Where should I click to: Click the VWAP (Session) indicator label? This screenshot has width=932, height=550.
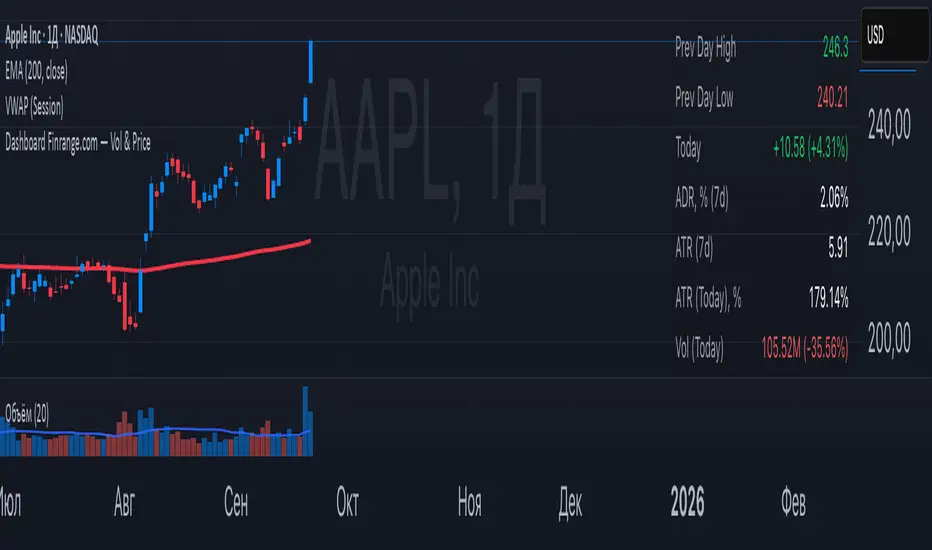(x=34, y=107)
